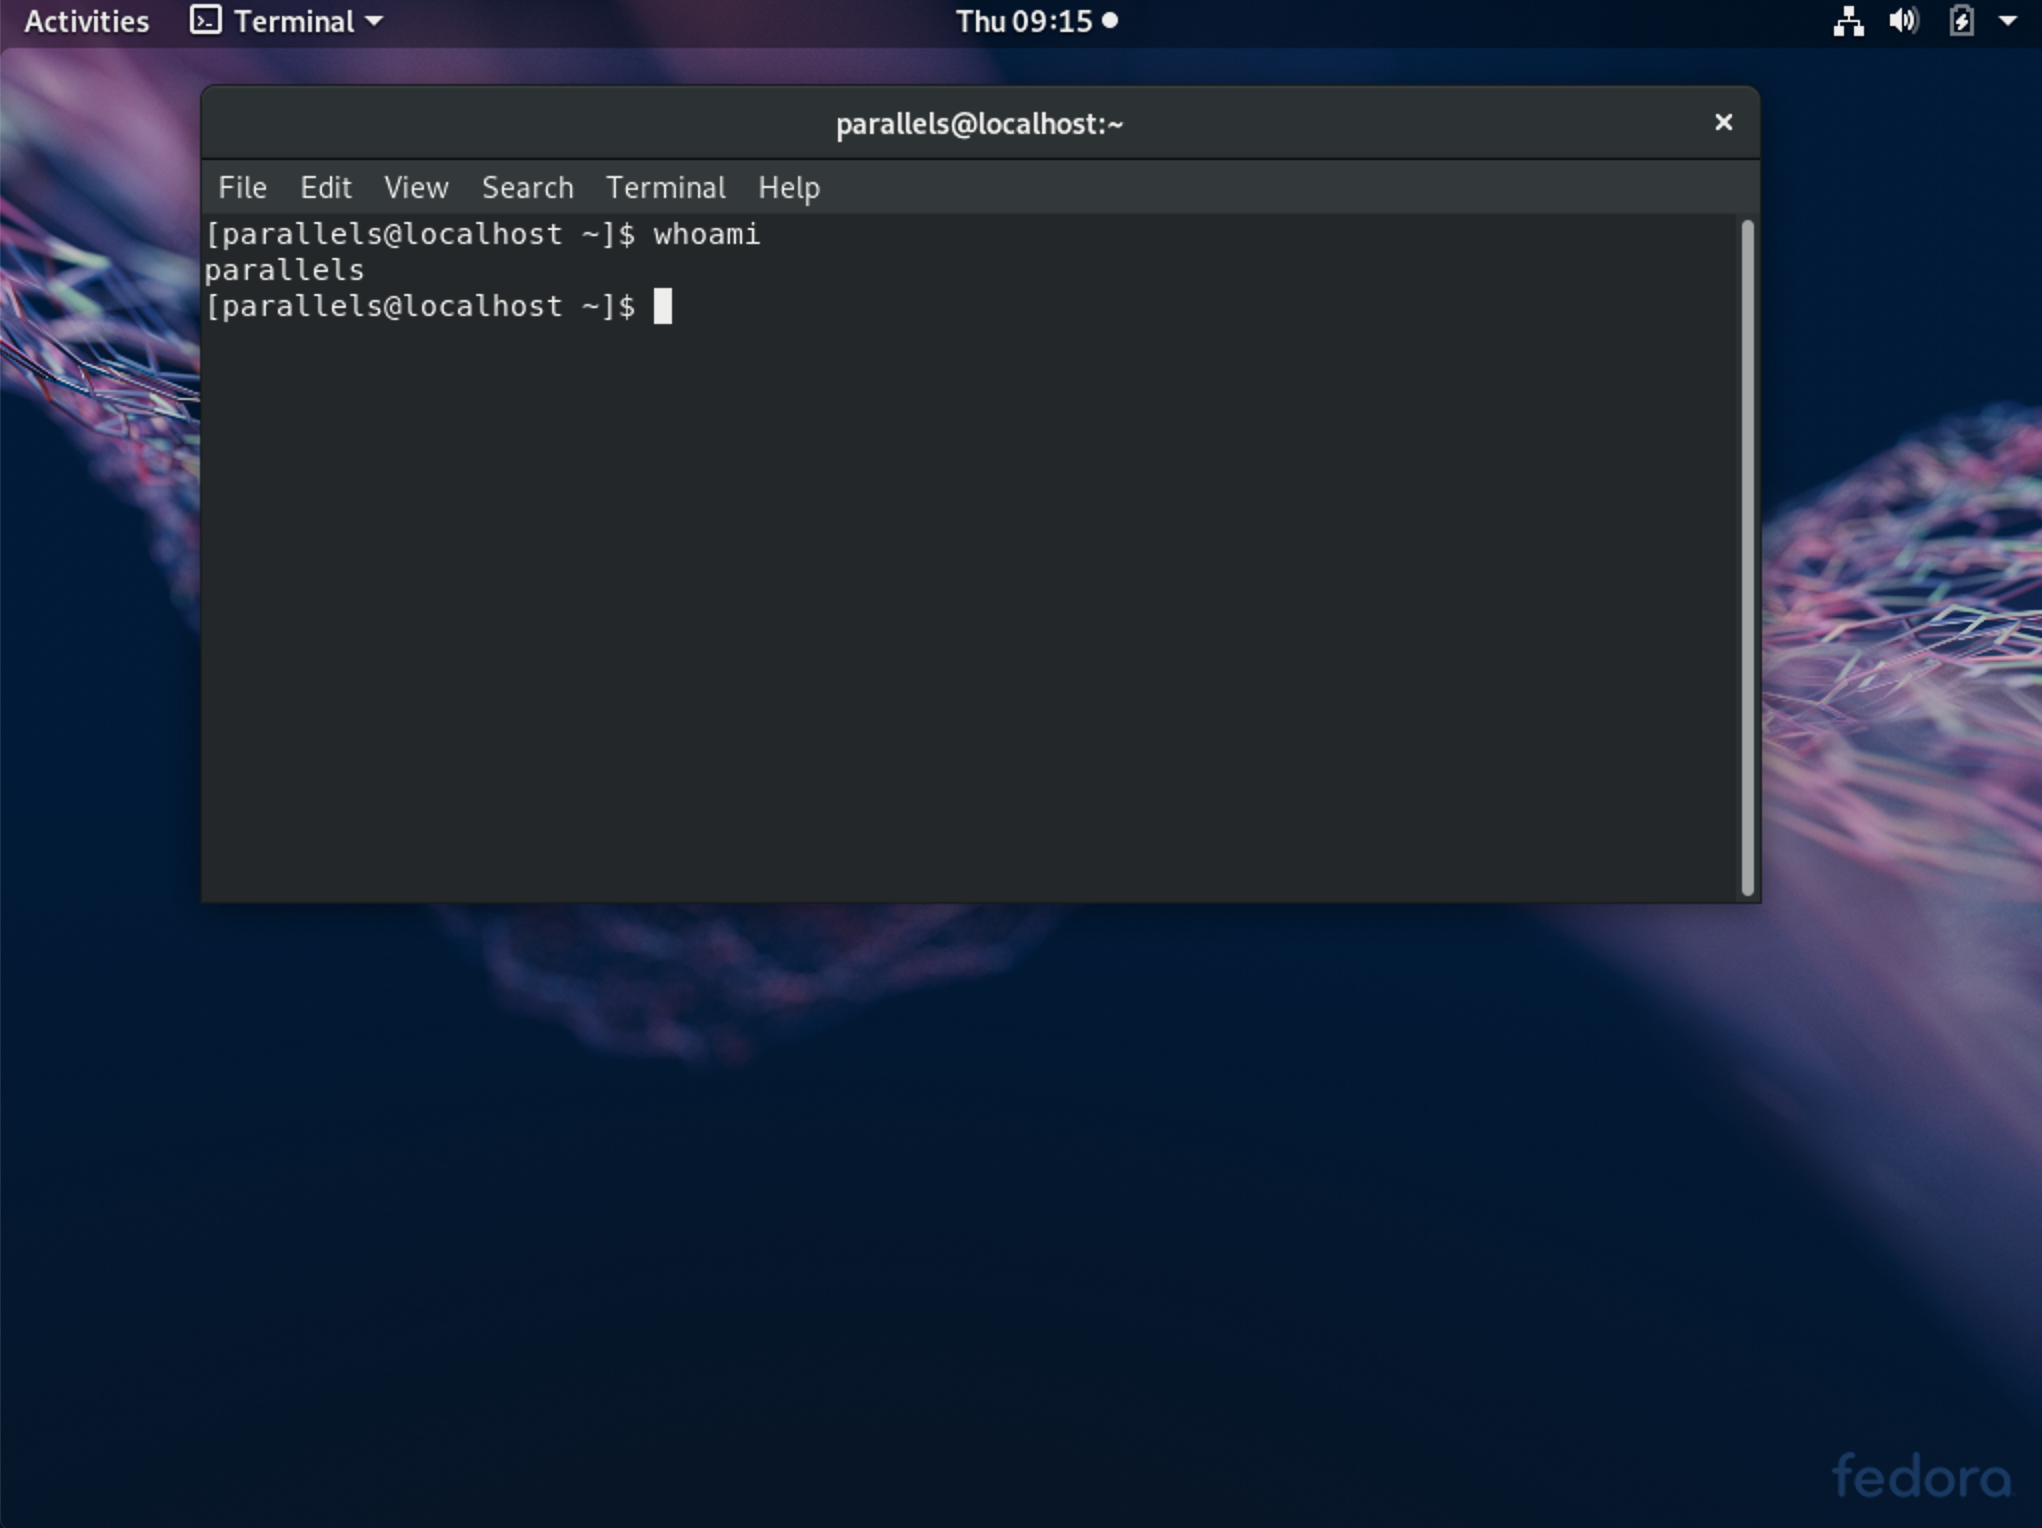
Task: Open the Edit menu
Action: pyautogui.click(x=326, y=187)
